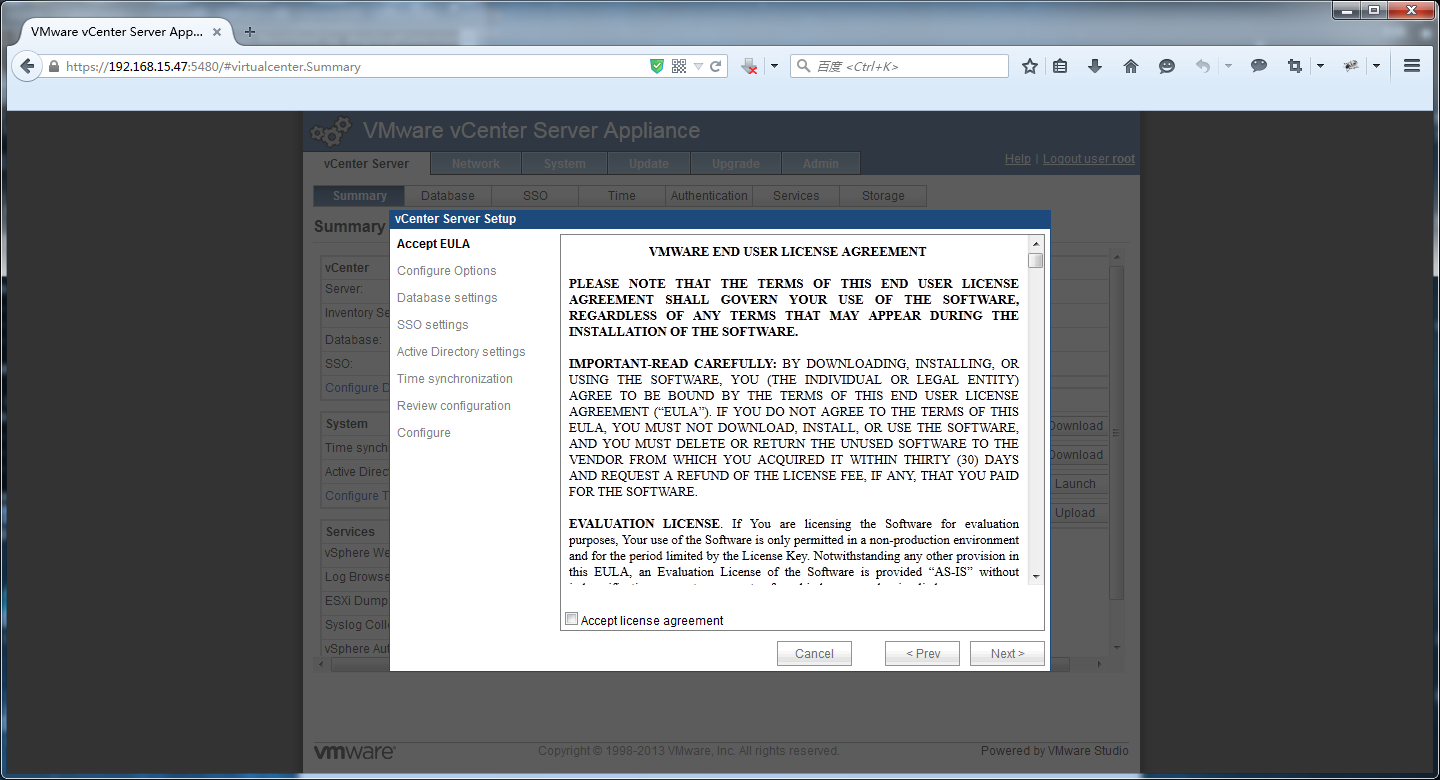Screen dimensions: 1440x780
Task: Open dropdown beside the bug add-on icon
Action: 1376,66
